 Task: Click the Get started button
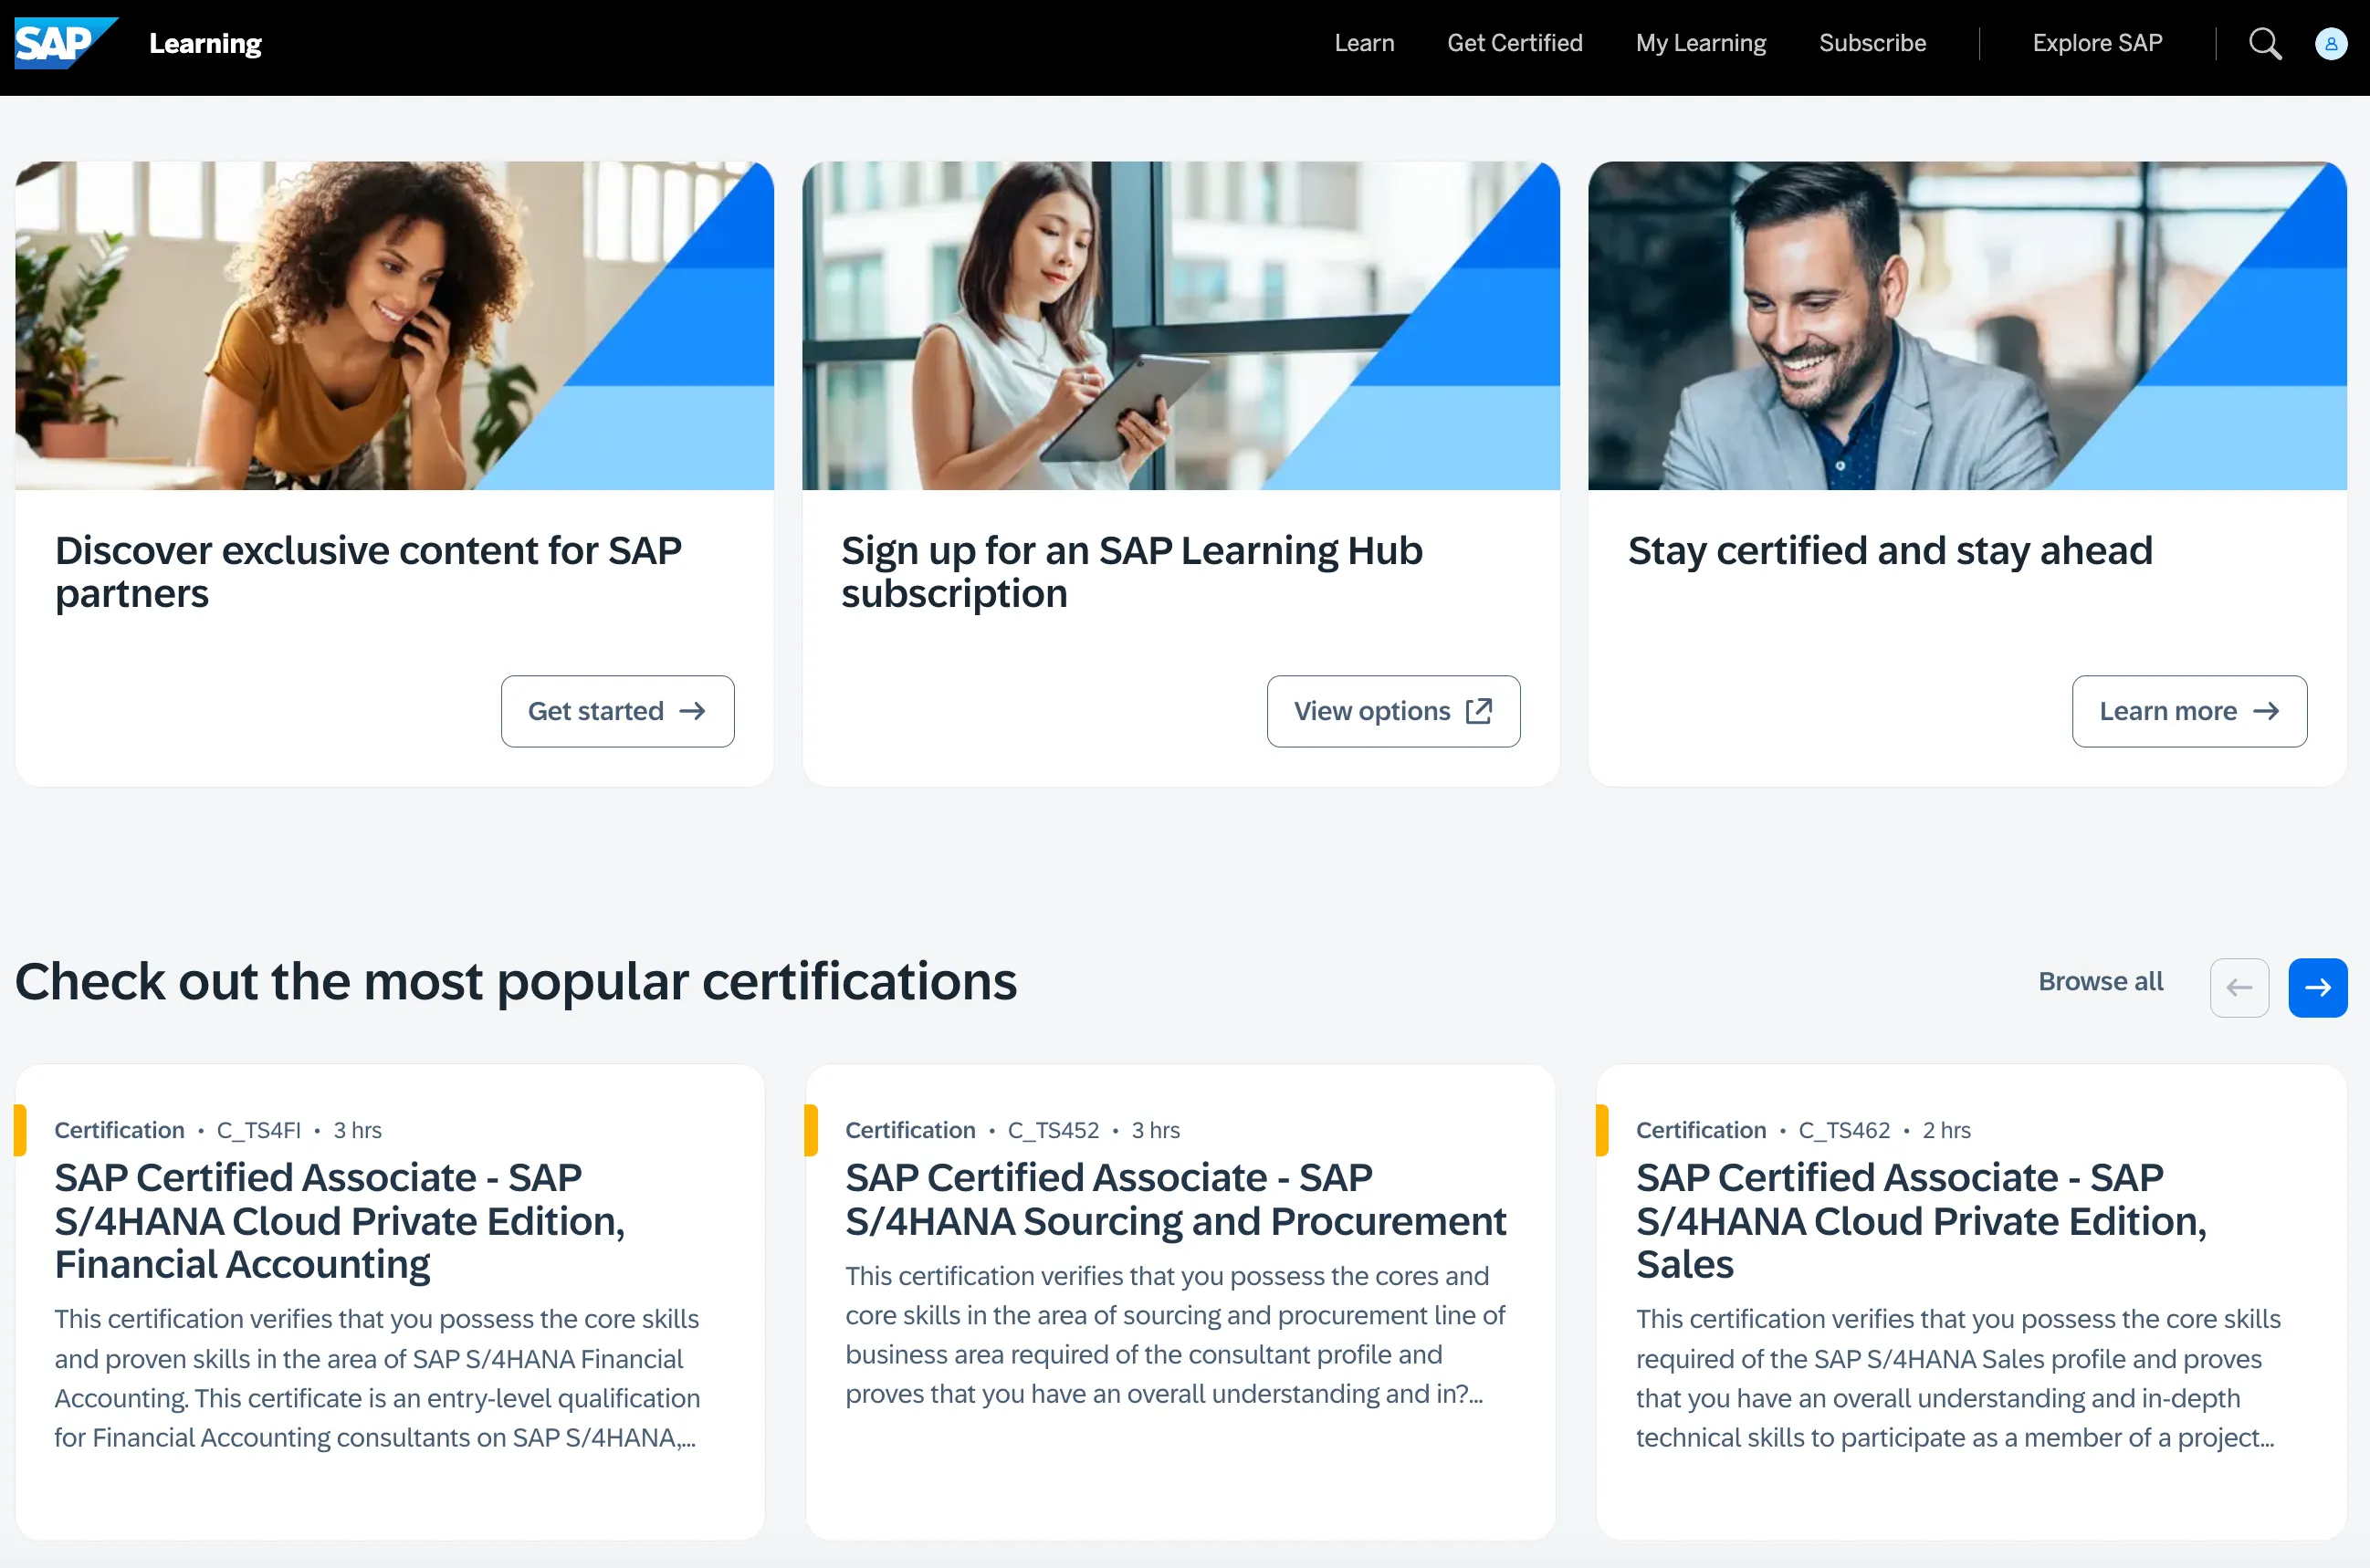coord(617,711)
